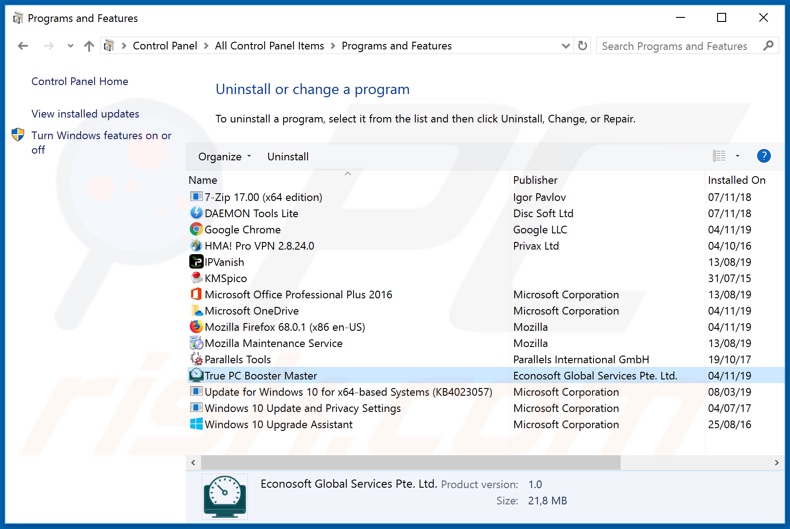Select the KMSpico entry

coord(486,278)
